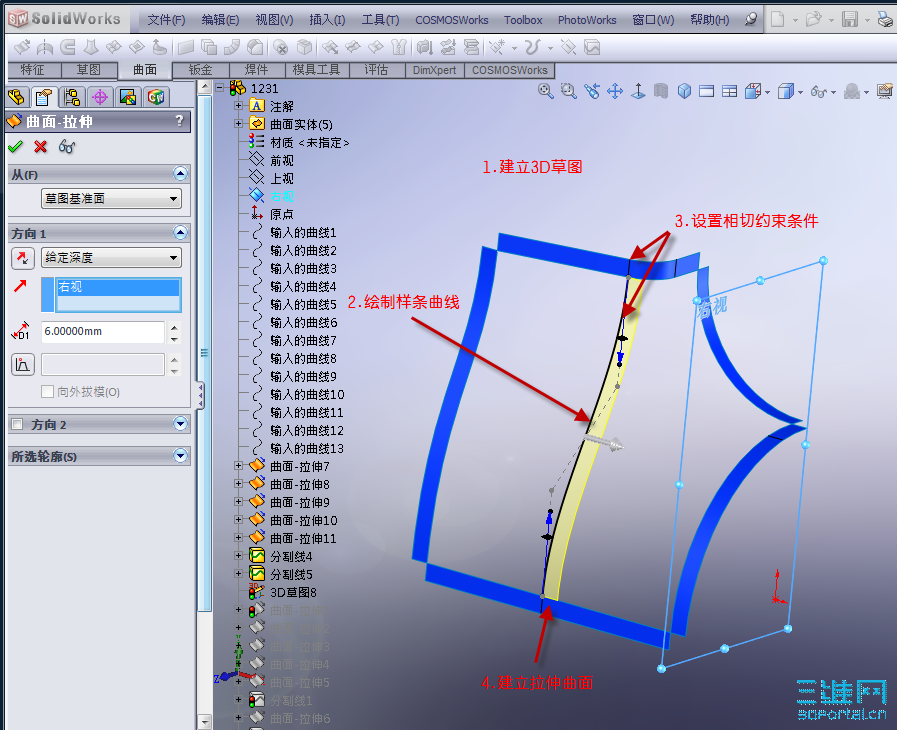
Task: Click the Save disk icon
Action: 850,19
